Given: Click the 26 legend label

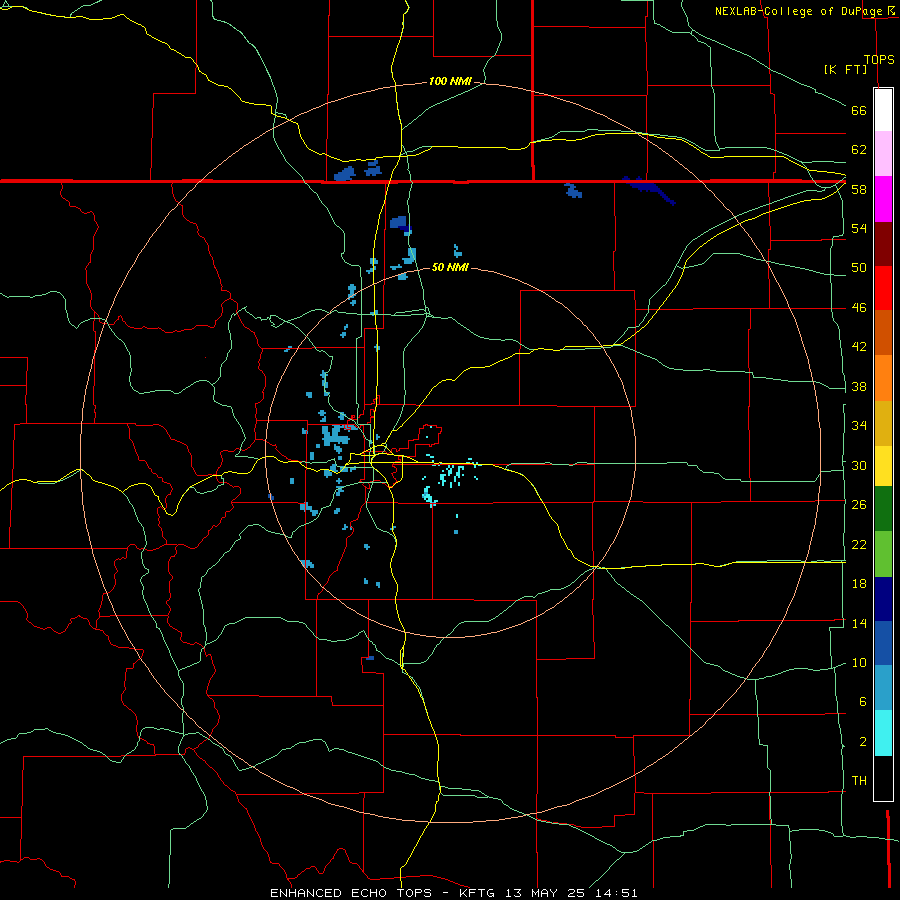Looking at the screenshot, I should pos(859,505).
